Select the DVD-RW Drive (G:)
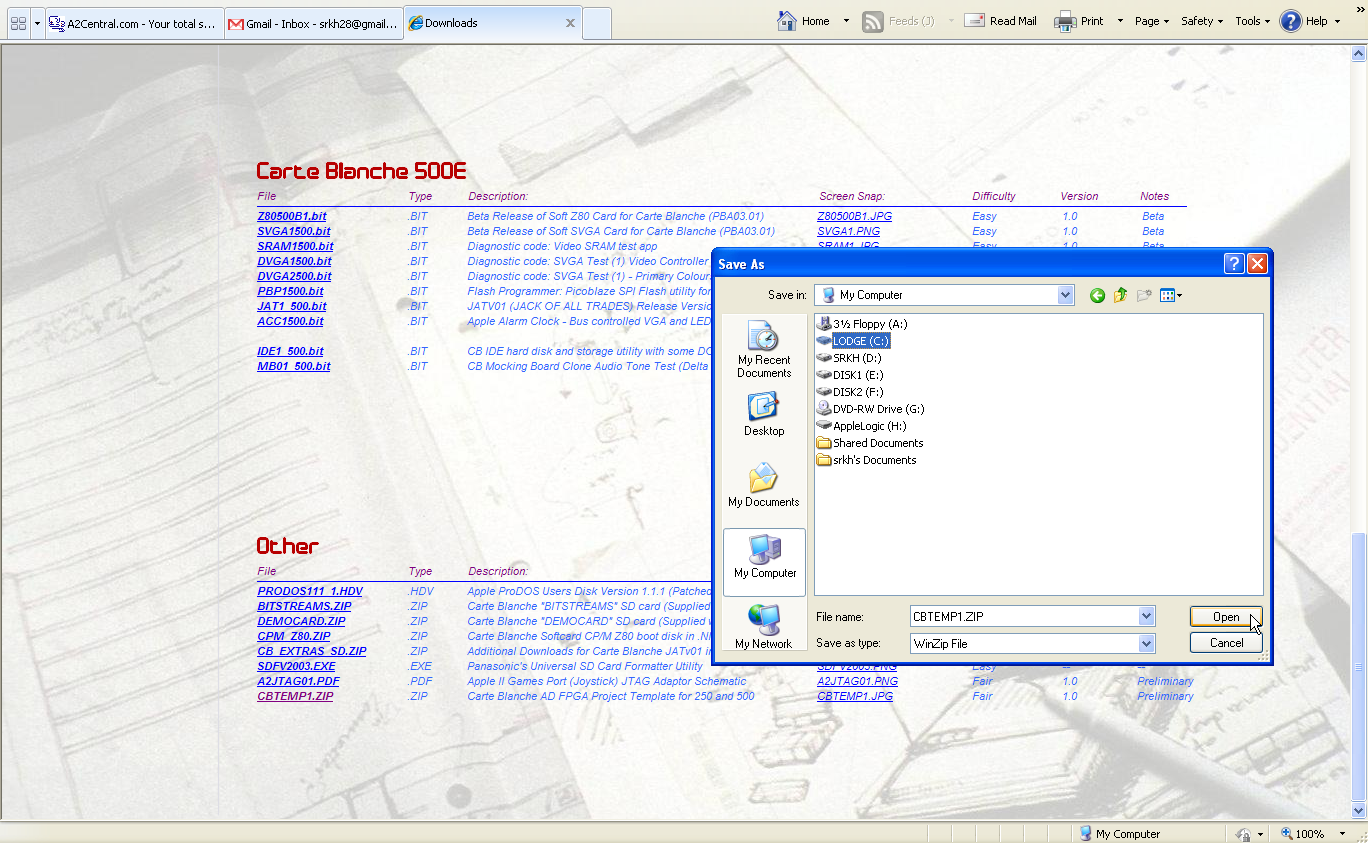 pyautogui.click(x=870, y=409)
